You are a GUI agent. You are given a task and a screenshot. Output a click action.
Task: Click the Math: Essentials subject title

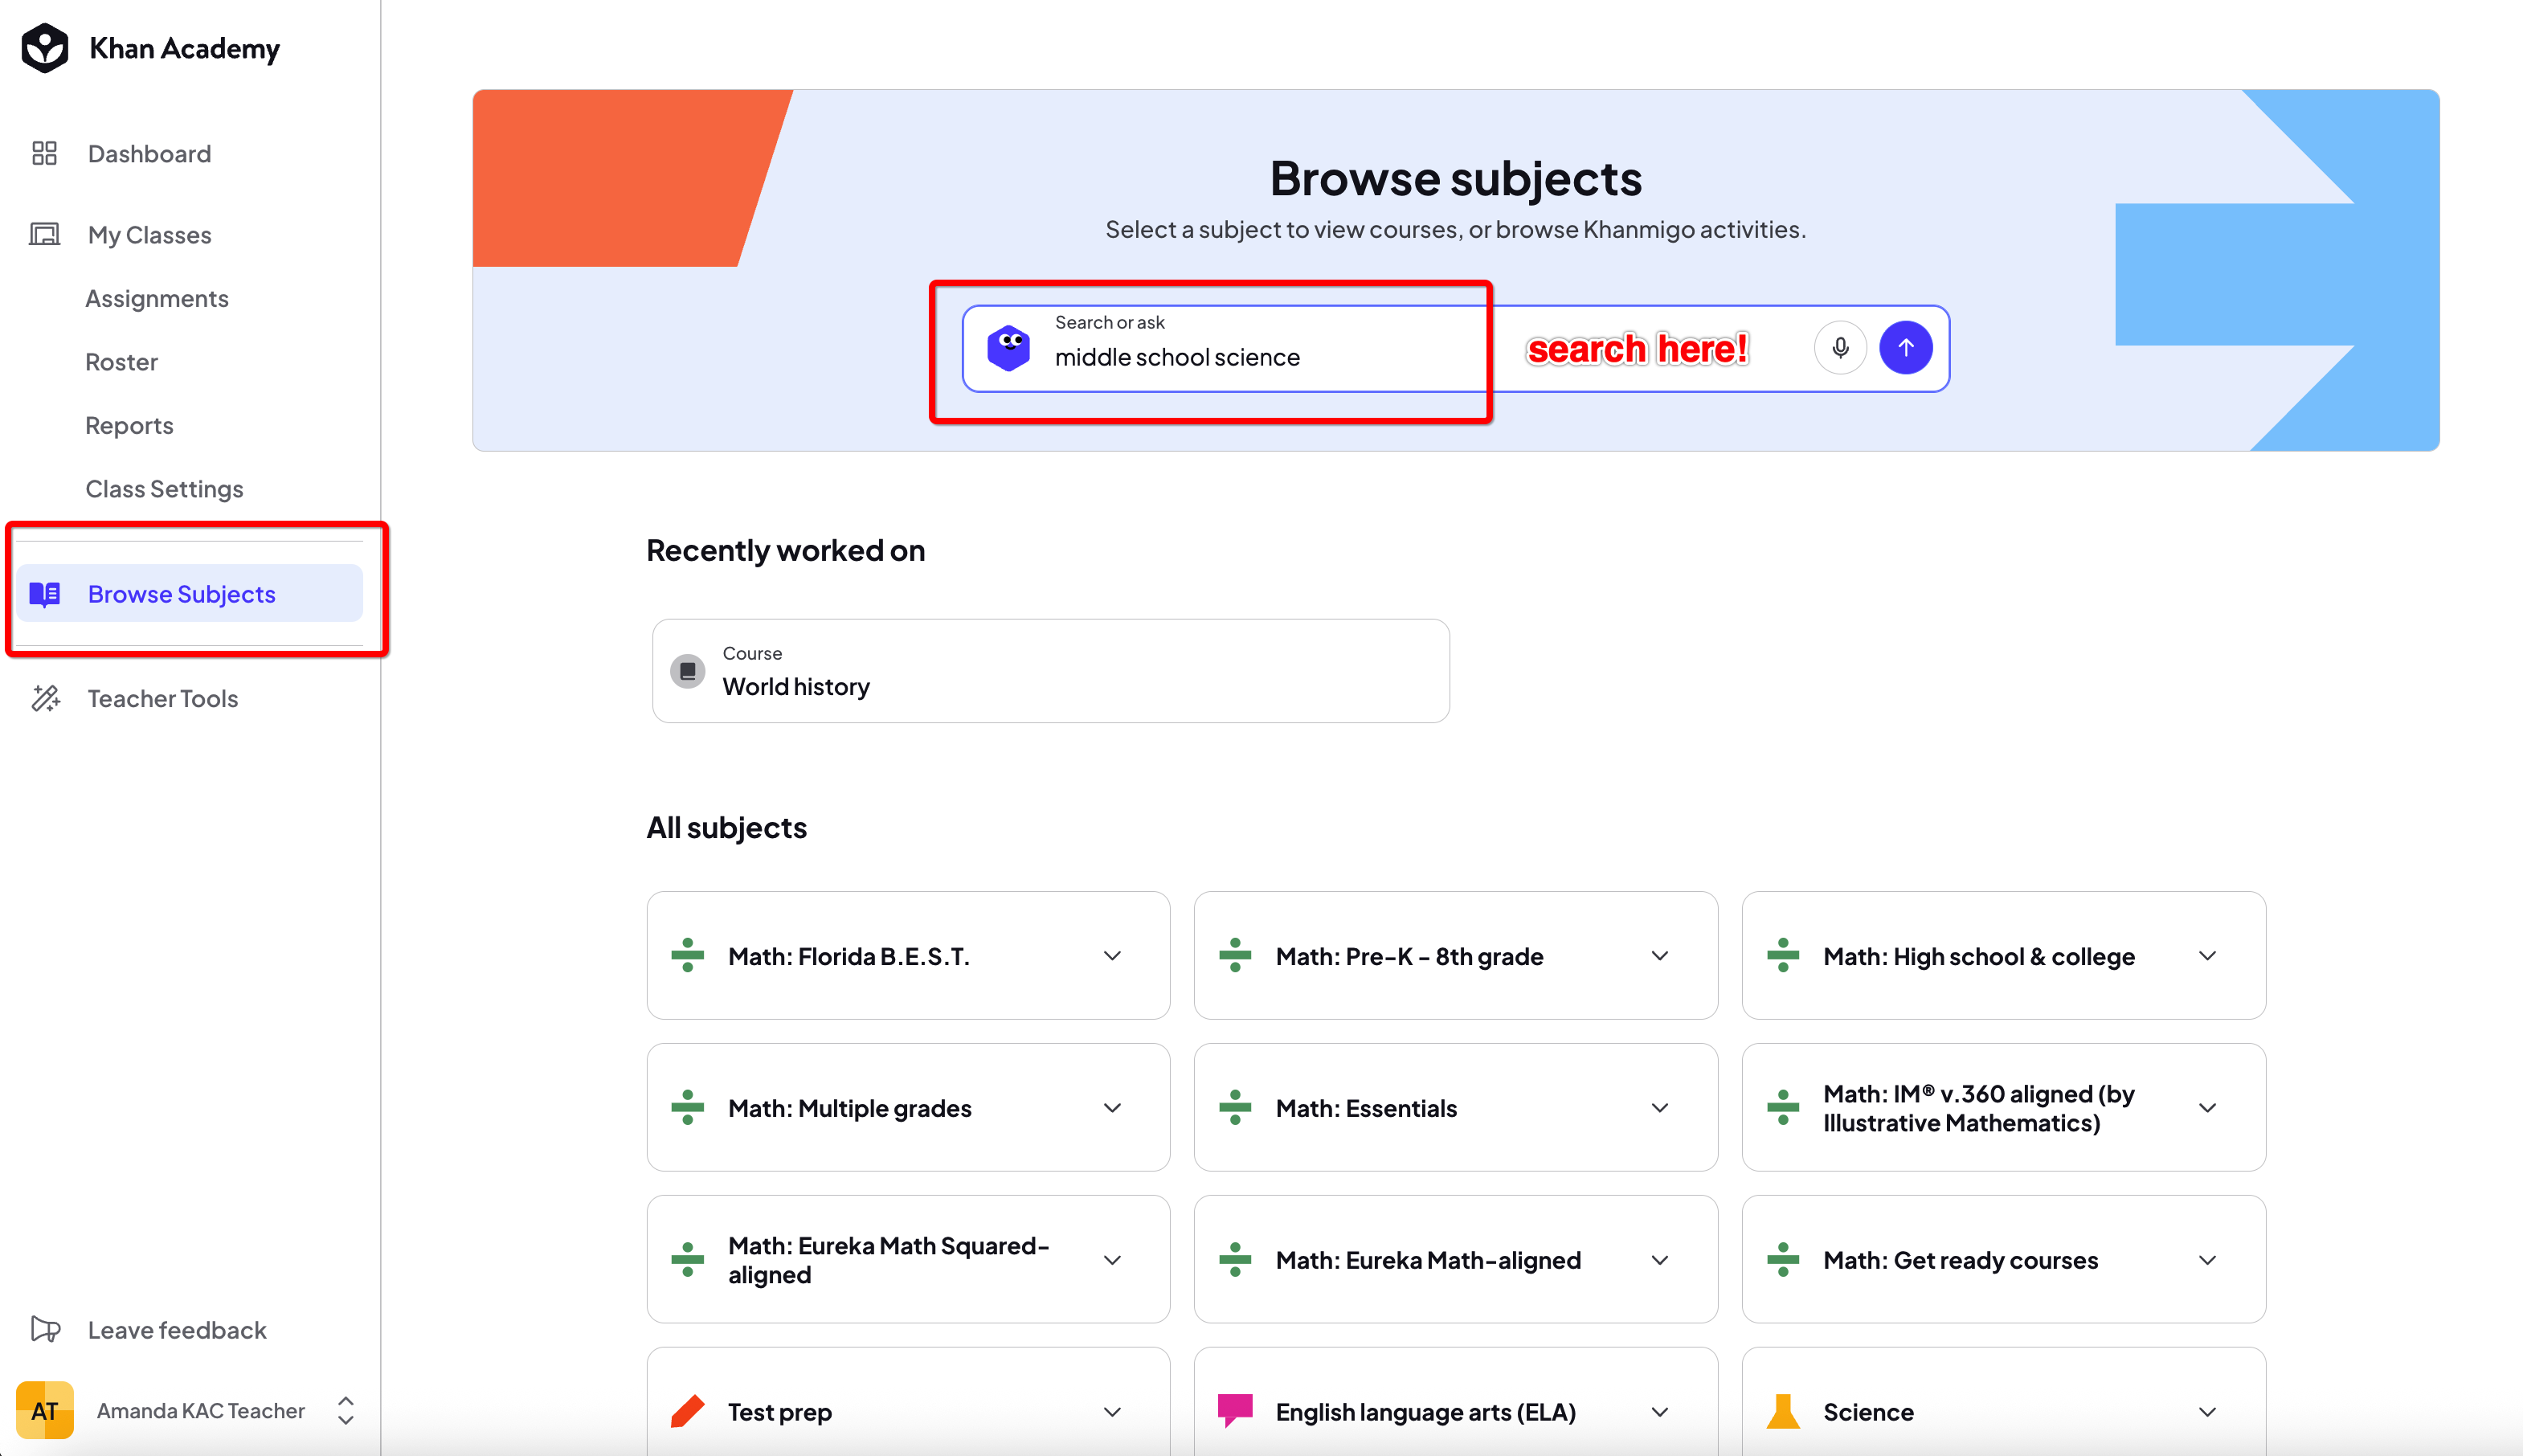[1367, 1108]
